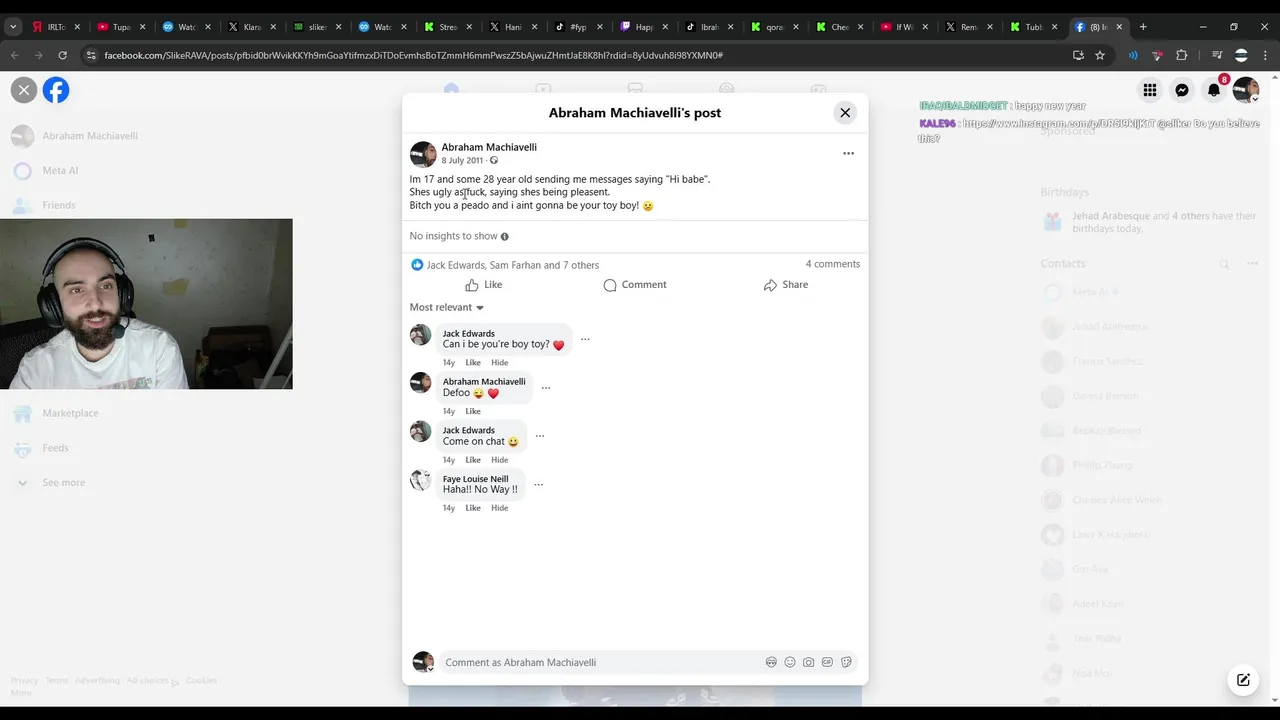
Task: Open the Messenger icon
Action: point(1182,90)
